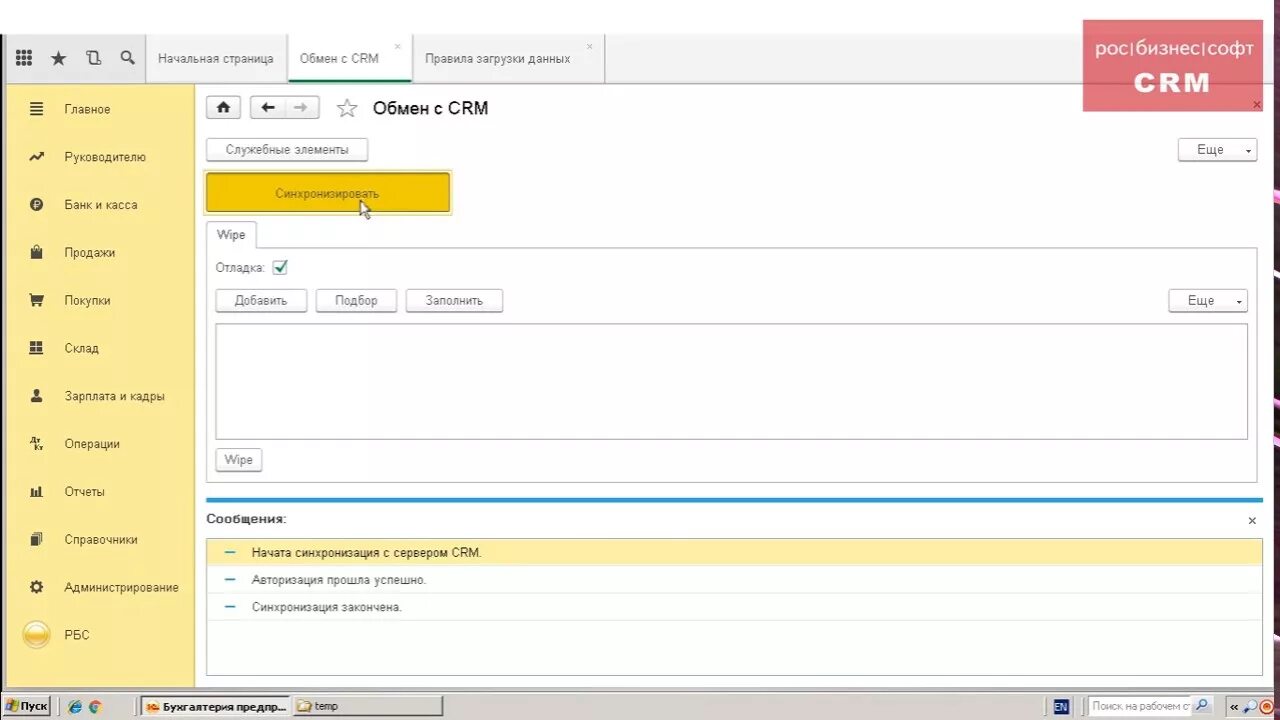The image size is (1280, 720).
Task: Open the sections menu grid icon
Action: tap(24, 58)
